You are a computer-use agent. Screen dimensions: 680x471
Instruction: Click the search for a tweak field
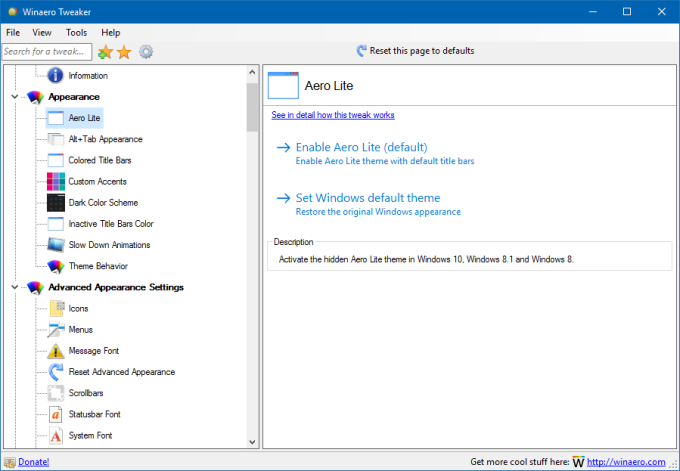(x=46, y=51)
